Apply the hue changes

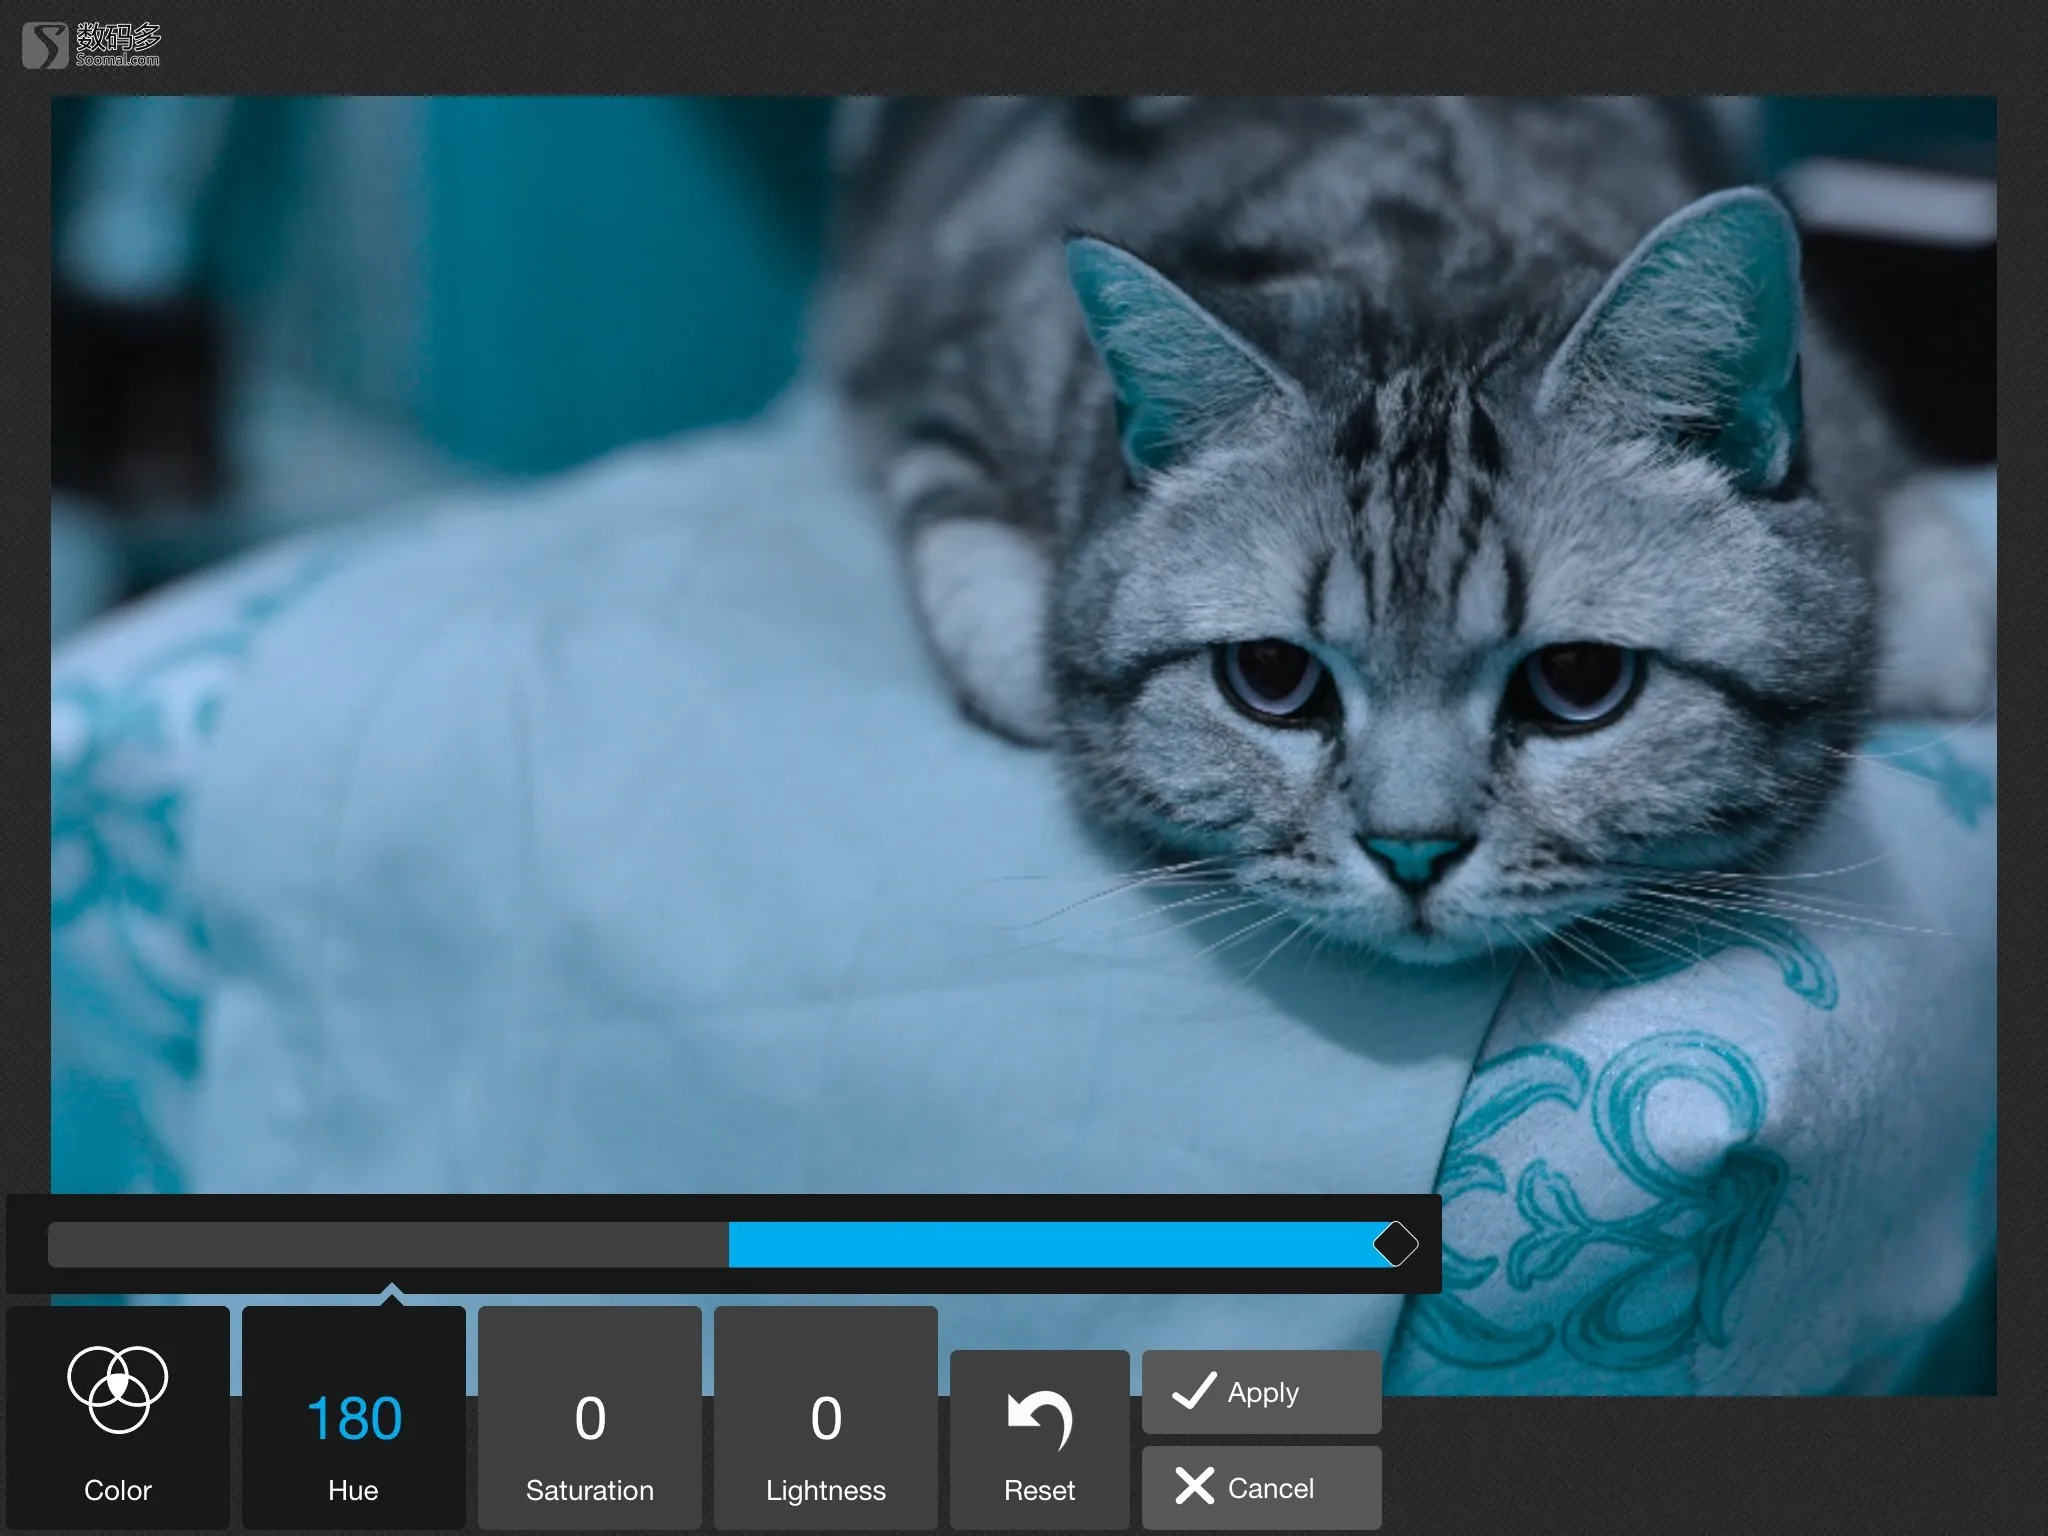1262,1391
